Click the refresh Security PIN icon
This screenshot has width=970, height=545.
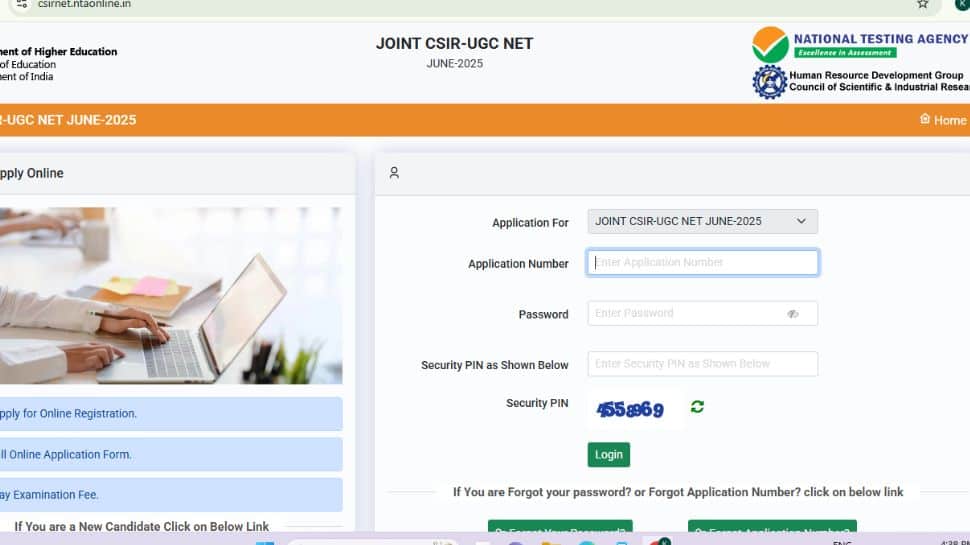(x=697, y=406)
